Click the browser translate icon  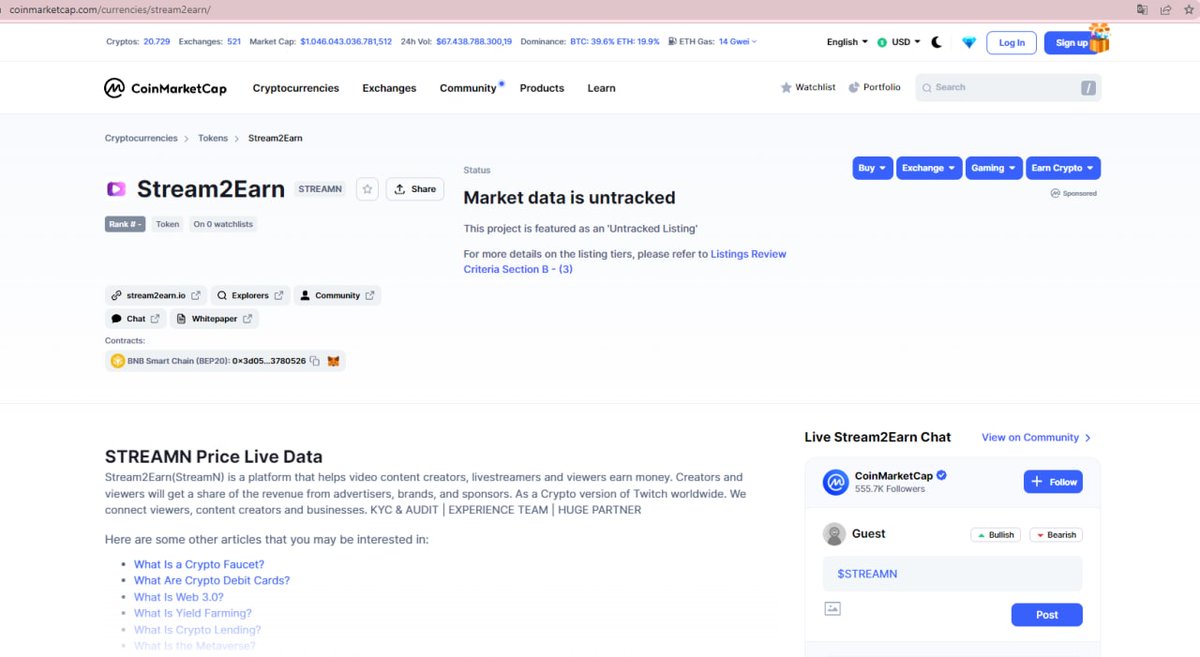(1142, 9)
